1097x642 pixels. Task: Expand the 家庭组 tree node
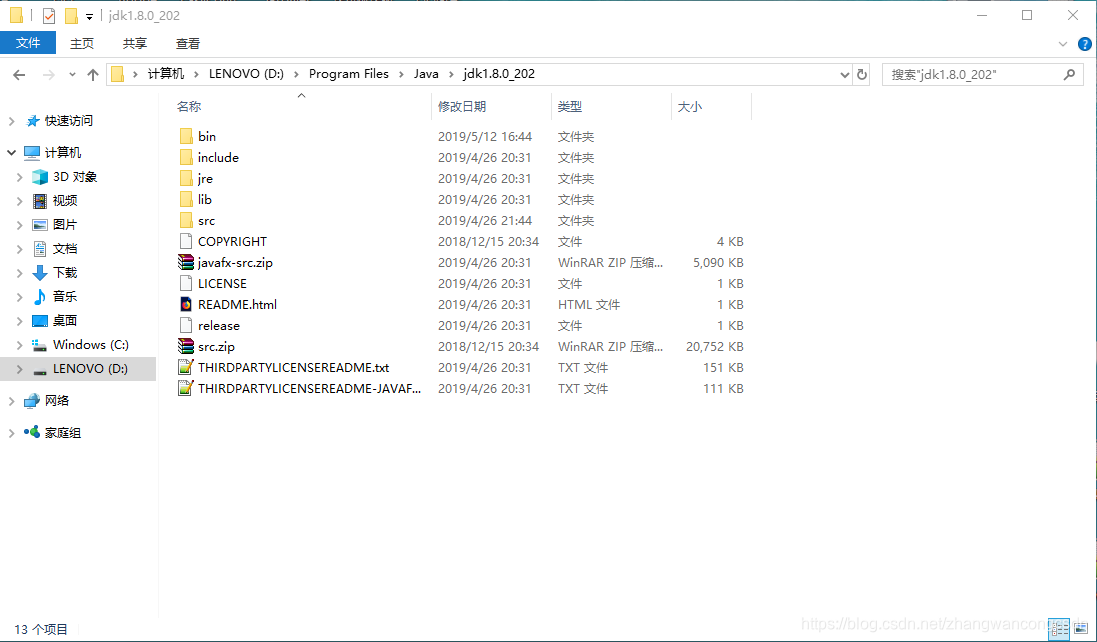(11, 433)
